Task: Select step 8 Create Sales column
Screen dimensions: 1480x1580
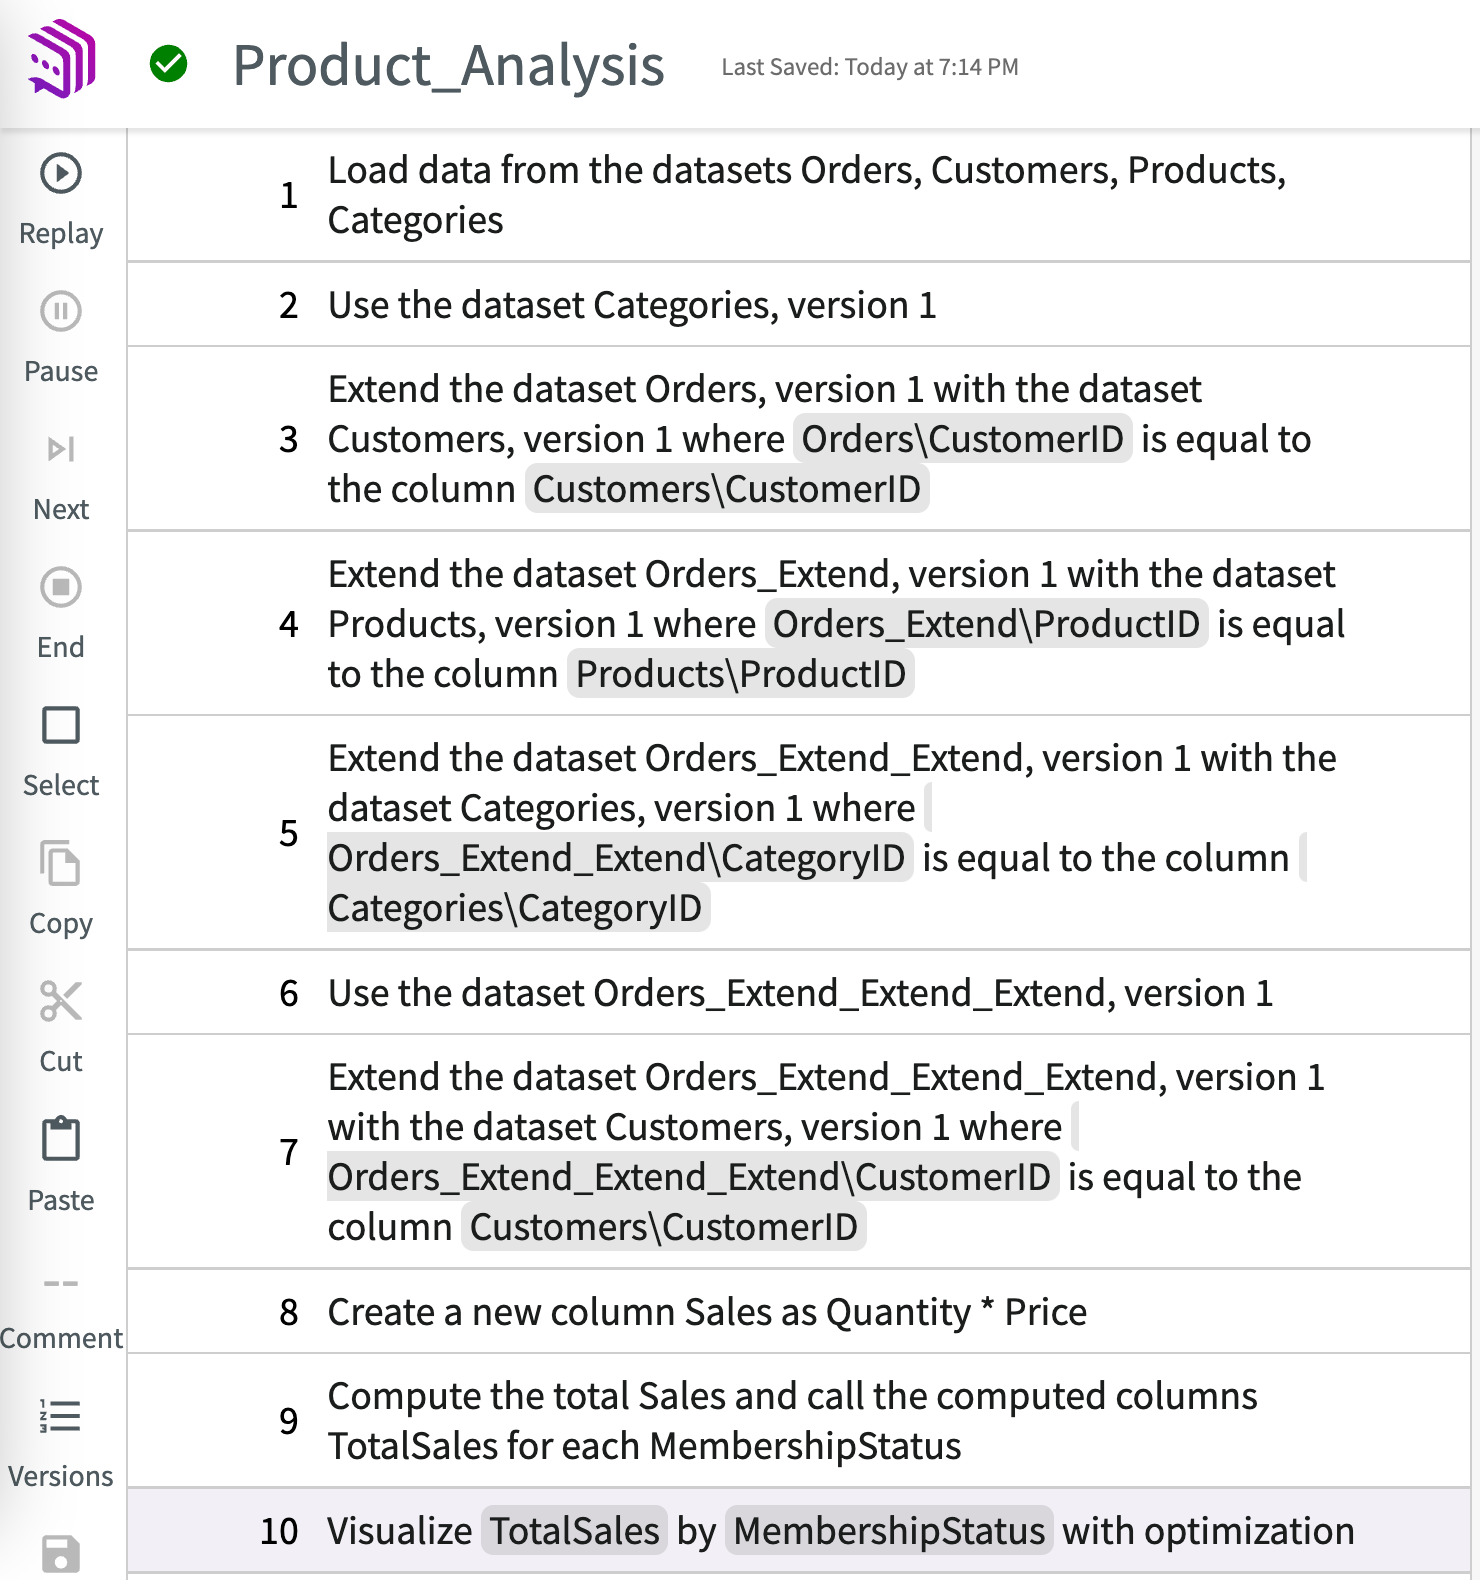Action: point(707,1312)
